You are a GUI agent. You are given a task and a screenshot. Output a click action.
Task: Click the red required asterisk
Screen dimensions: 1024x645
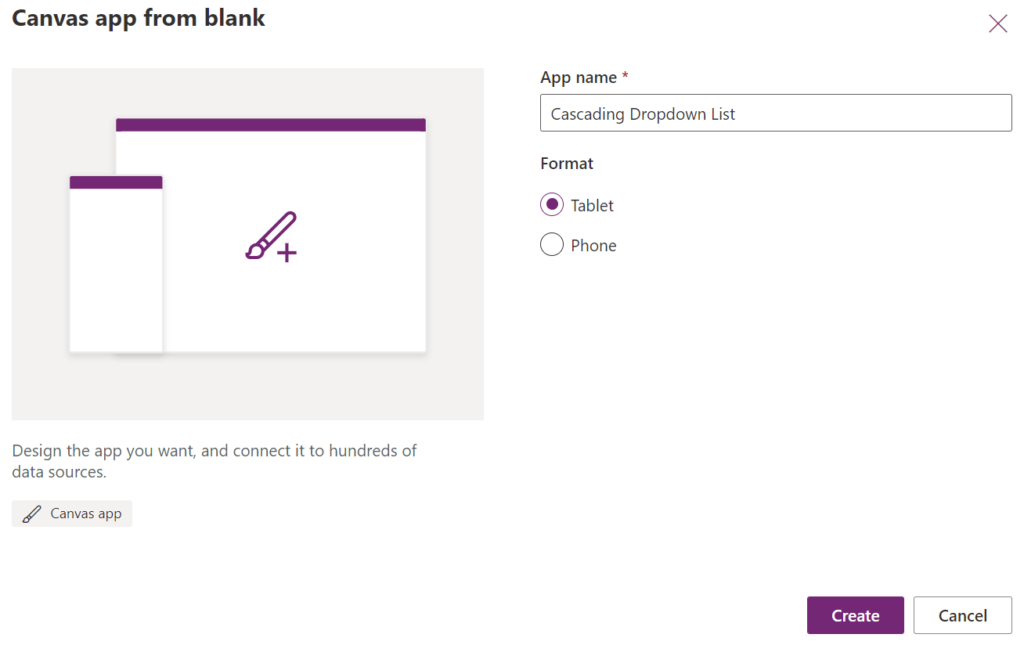[x=625, y=76]
